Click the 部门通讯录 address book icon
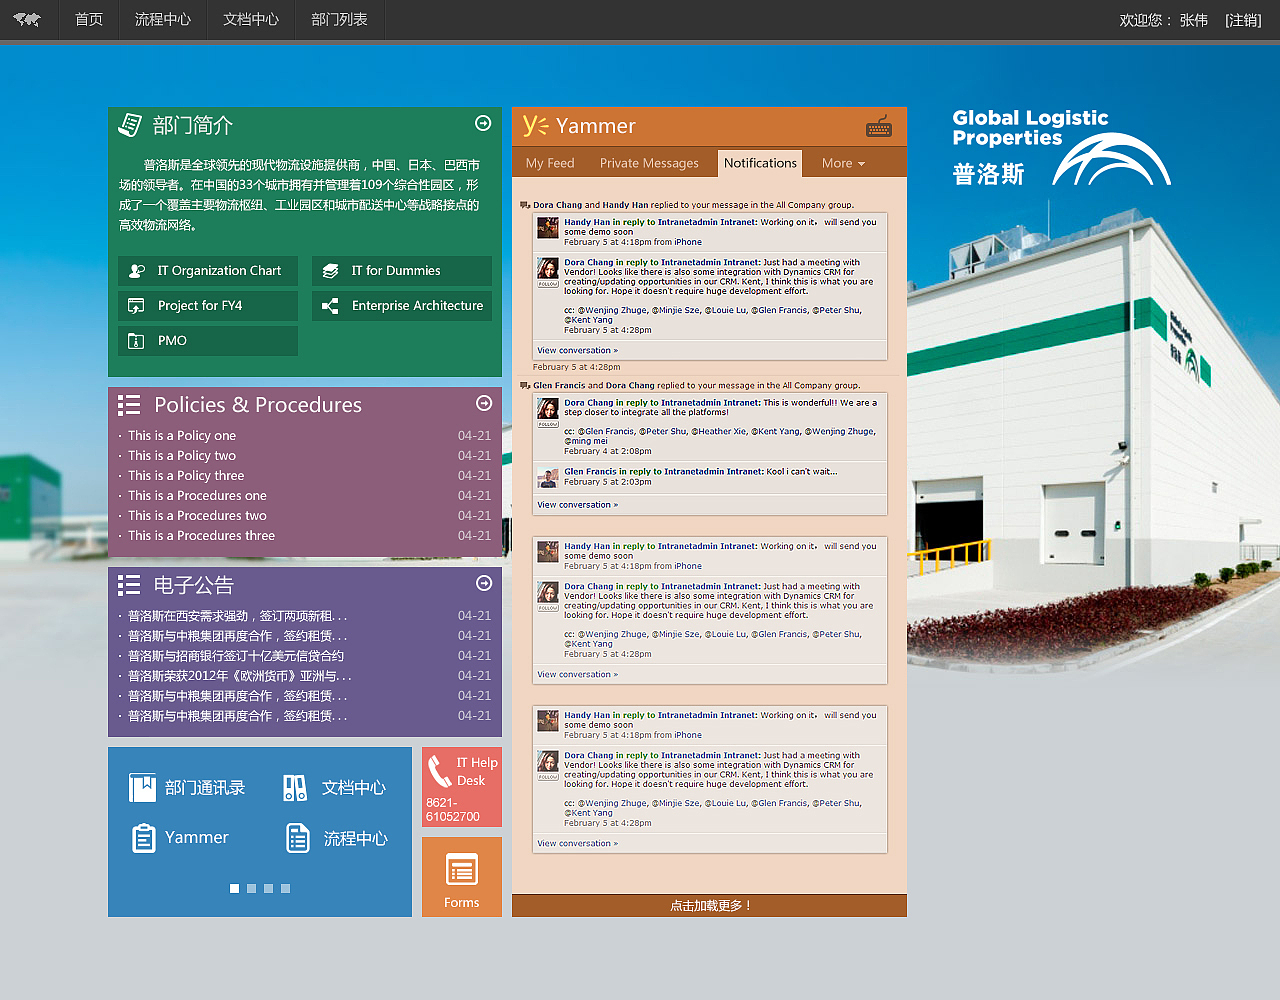Viewport: 1280px width, 1000px height. coord(142,788)
